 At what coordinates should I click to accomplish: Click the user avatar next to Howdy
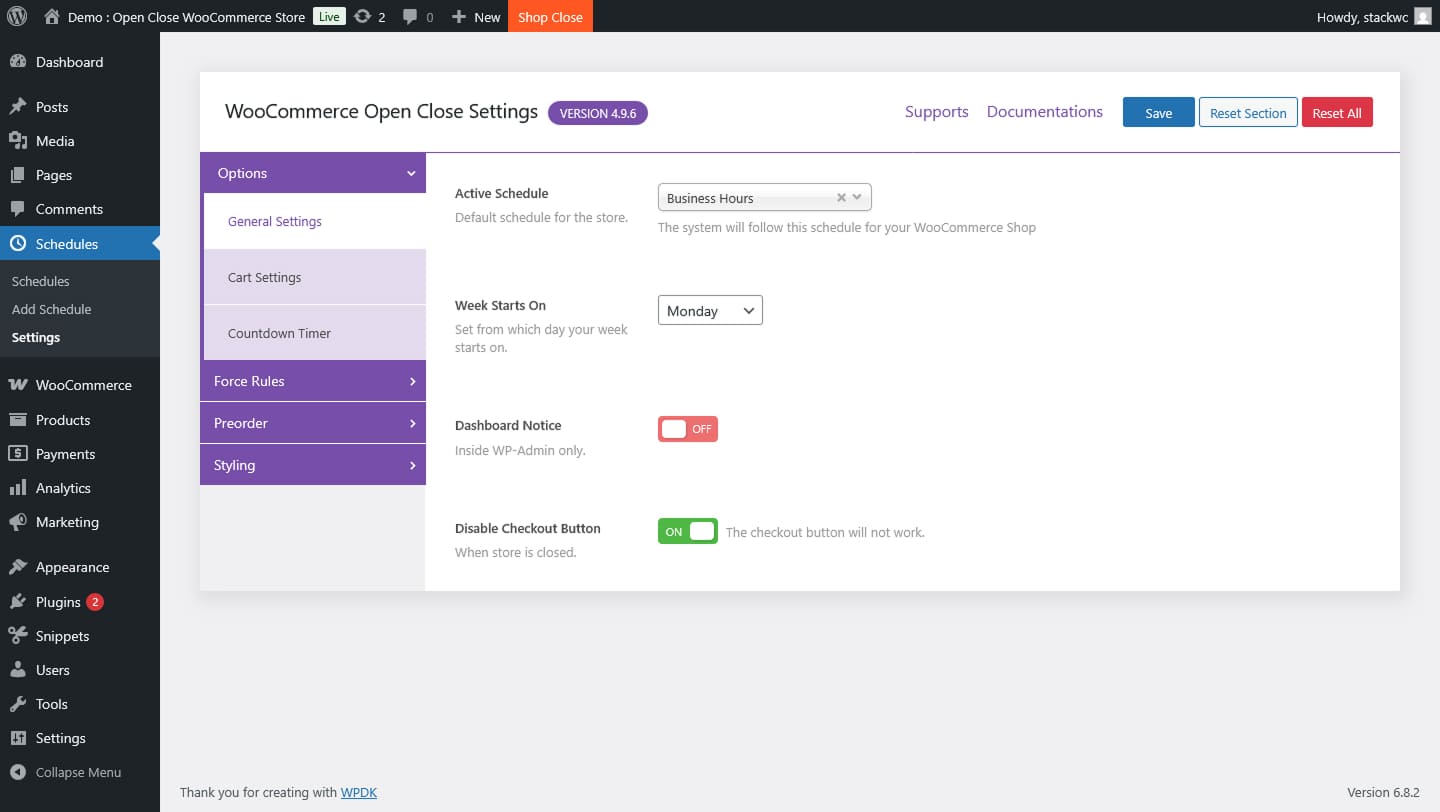point(1422,16)
